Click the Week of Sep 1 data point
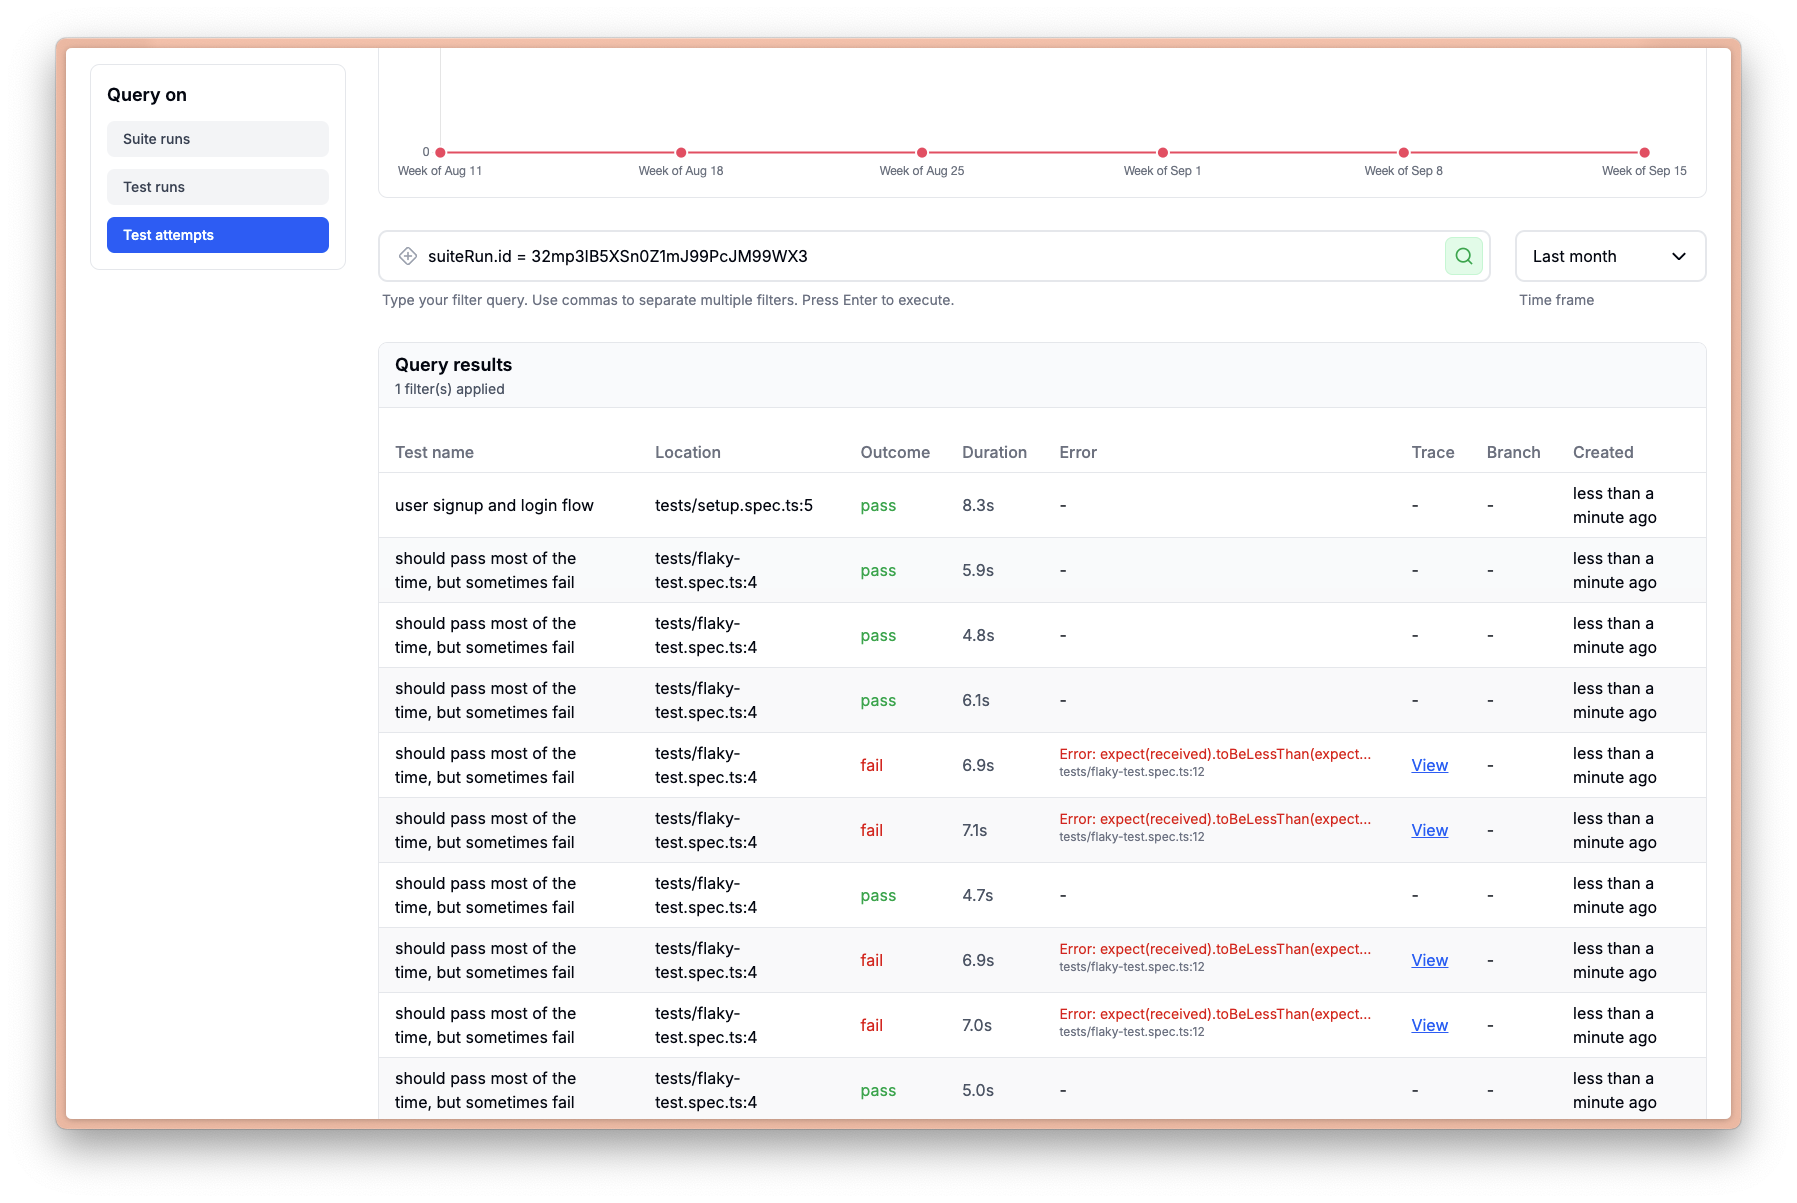The image size is (1797, 1203). click(x=1162, y=153)
